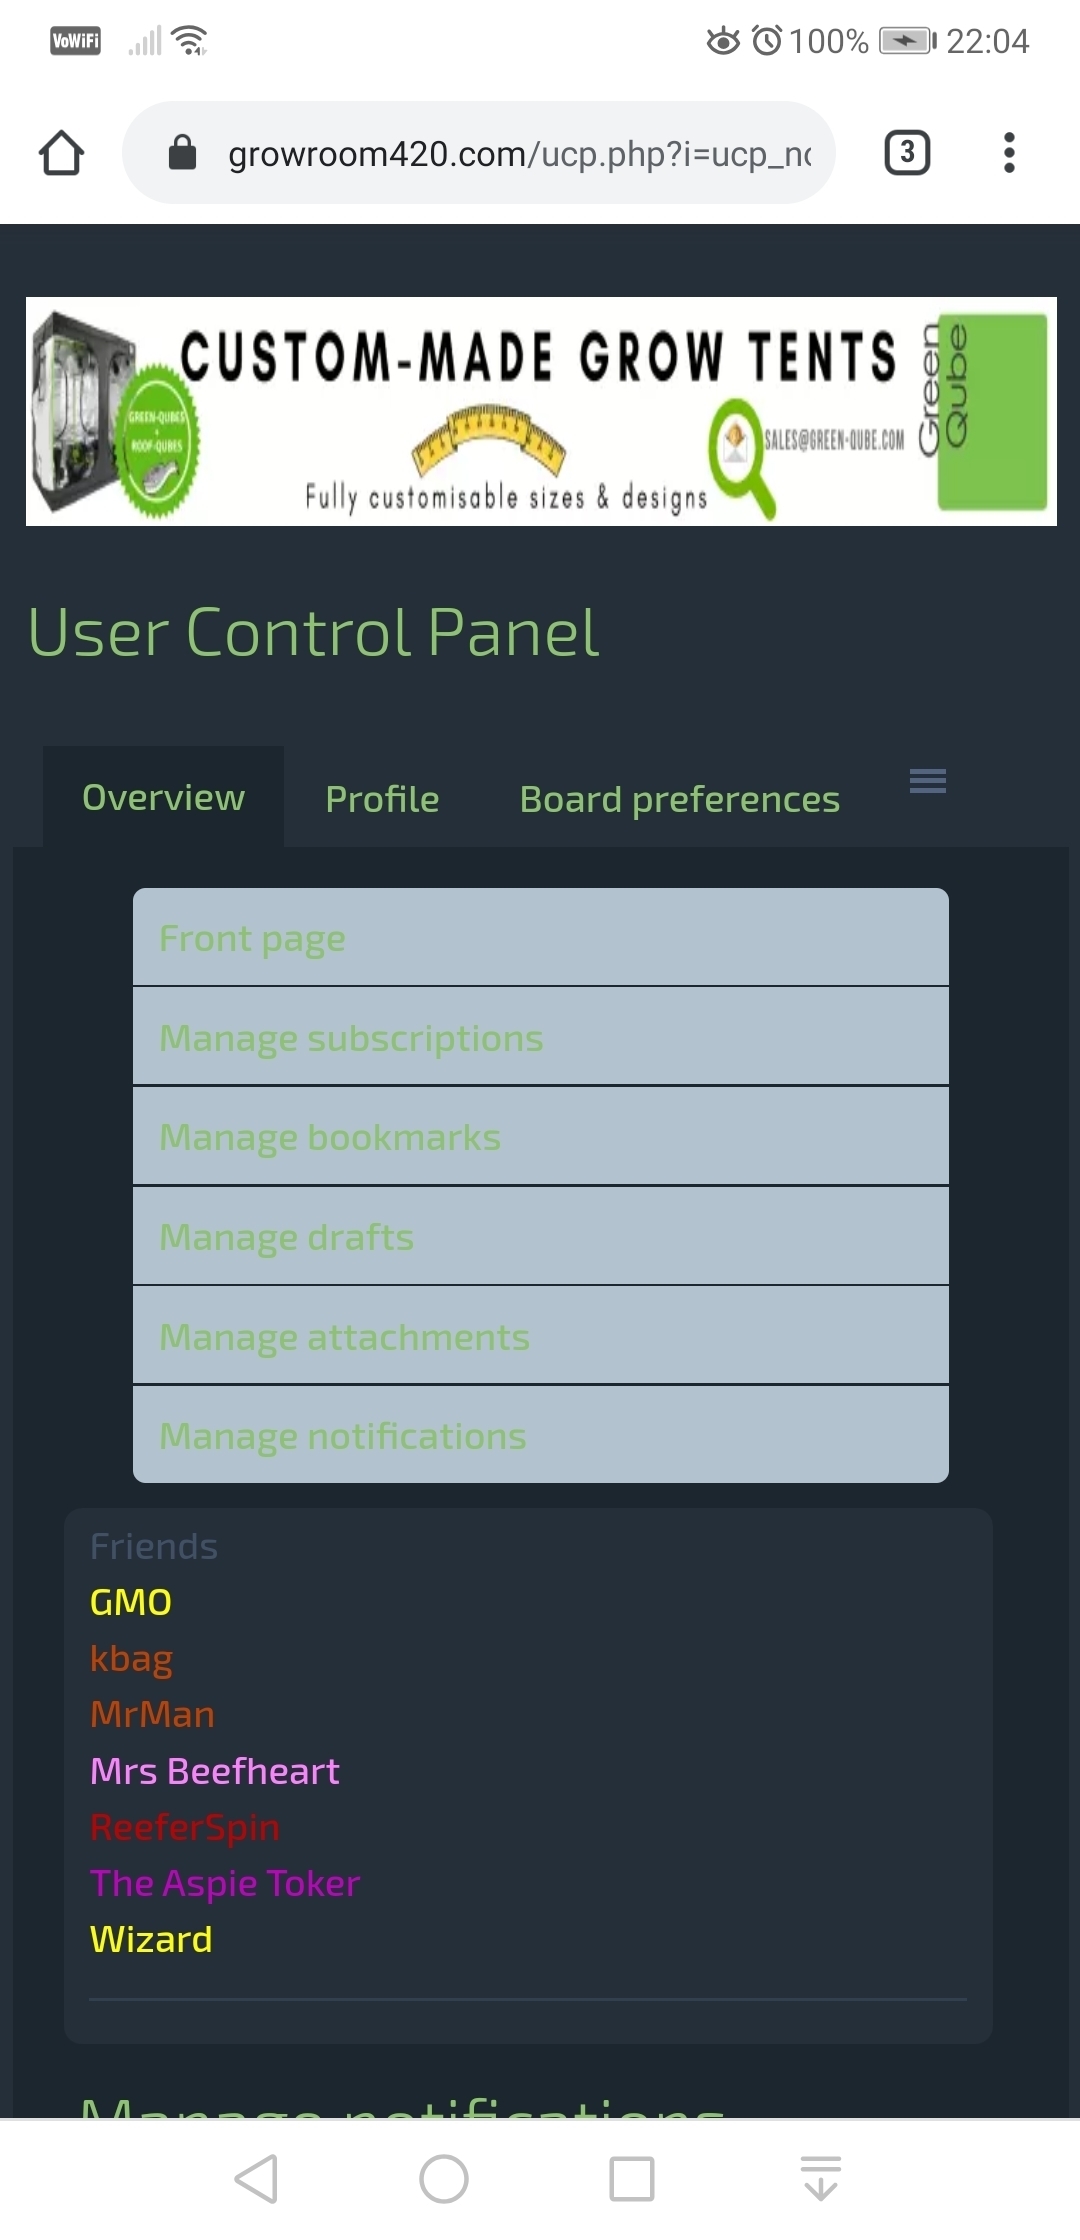
Task: Open the Board preferences tab
Action: [x=679, y=799]
